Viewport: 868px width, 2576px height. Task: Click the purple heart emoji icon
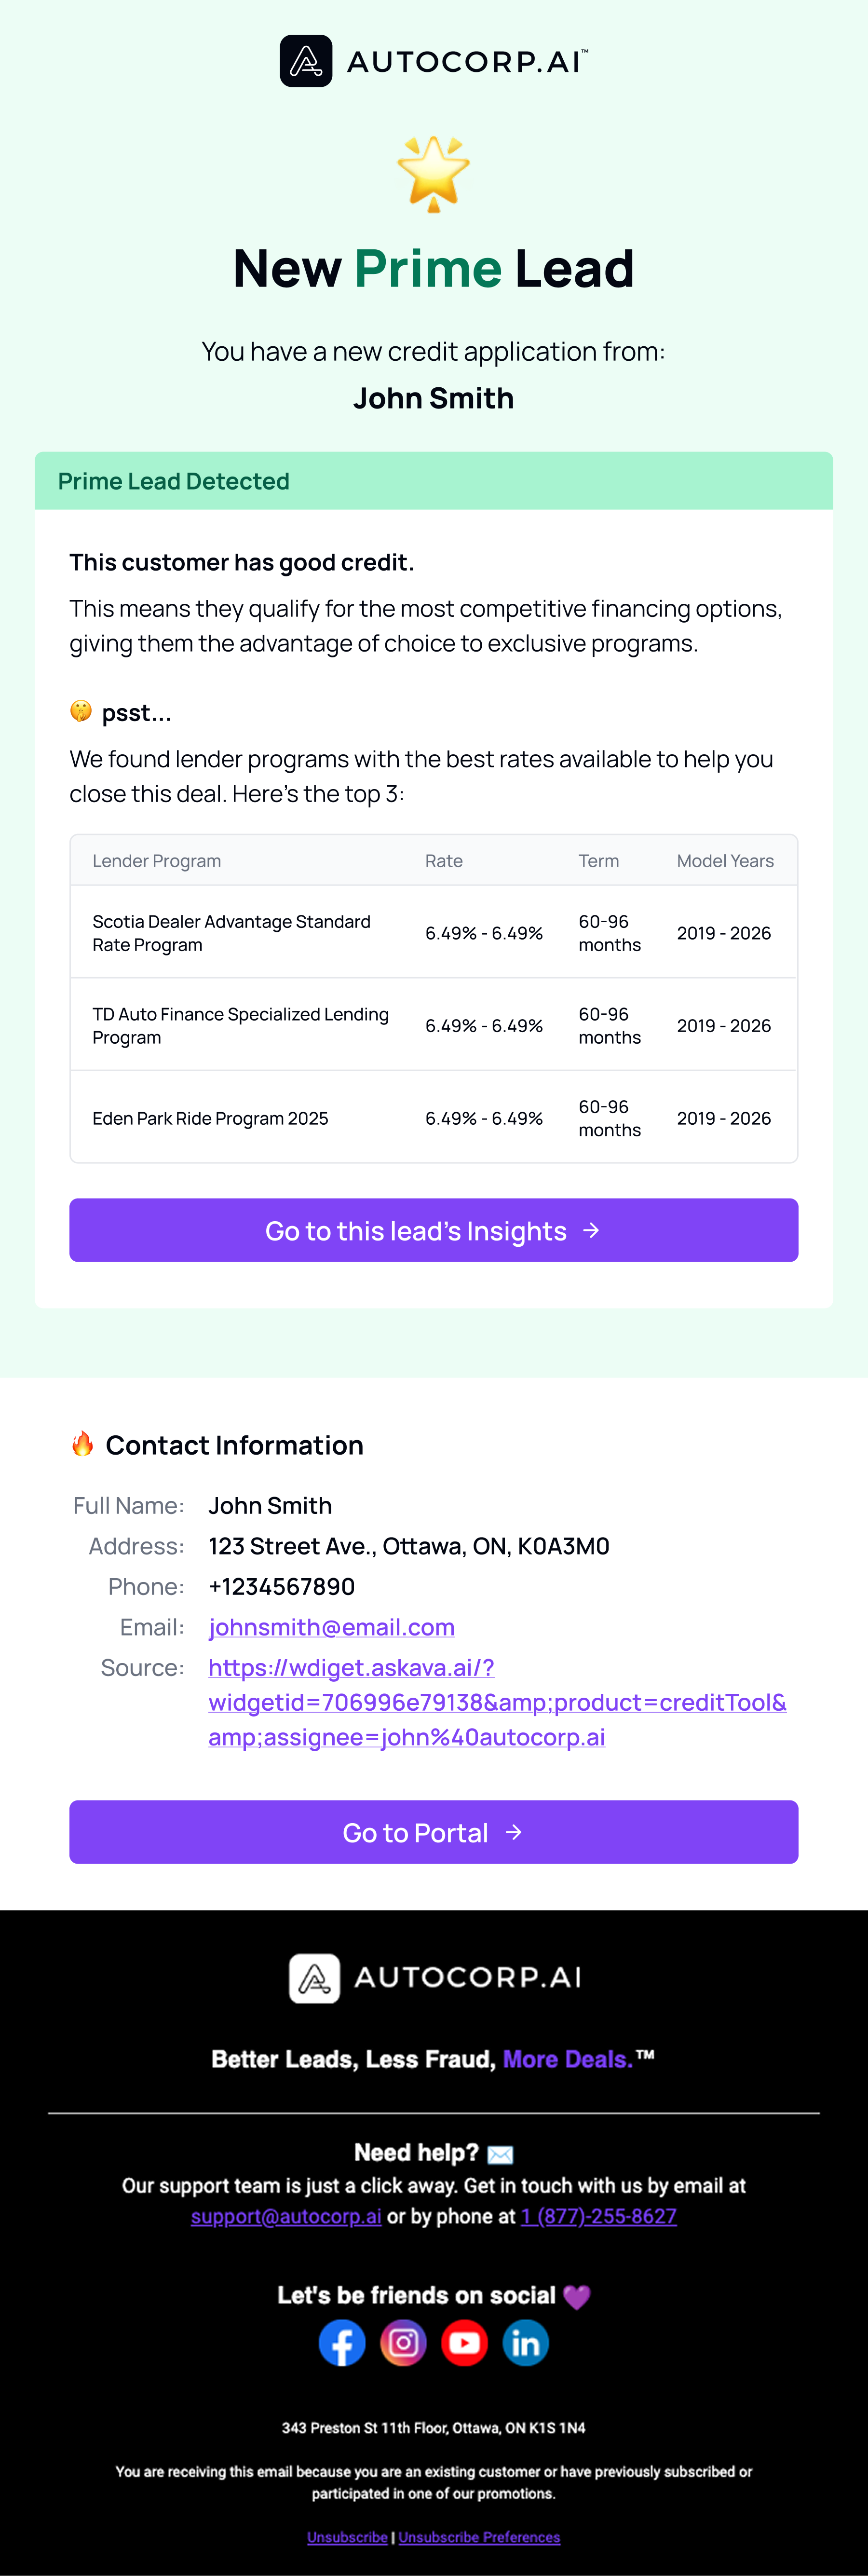[x=577, y=2296]
